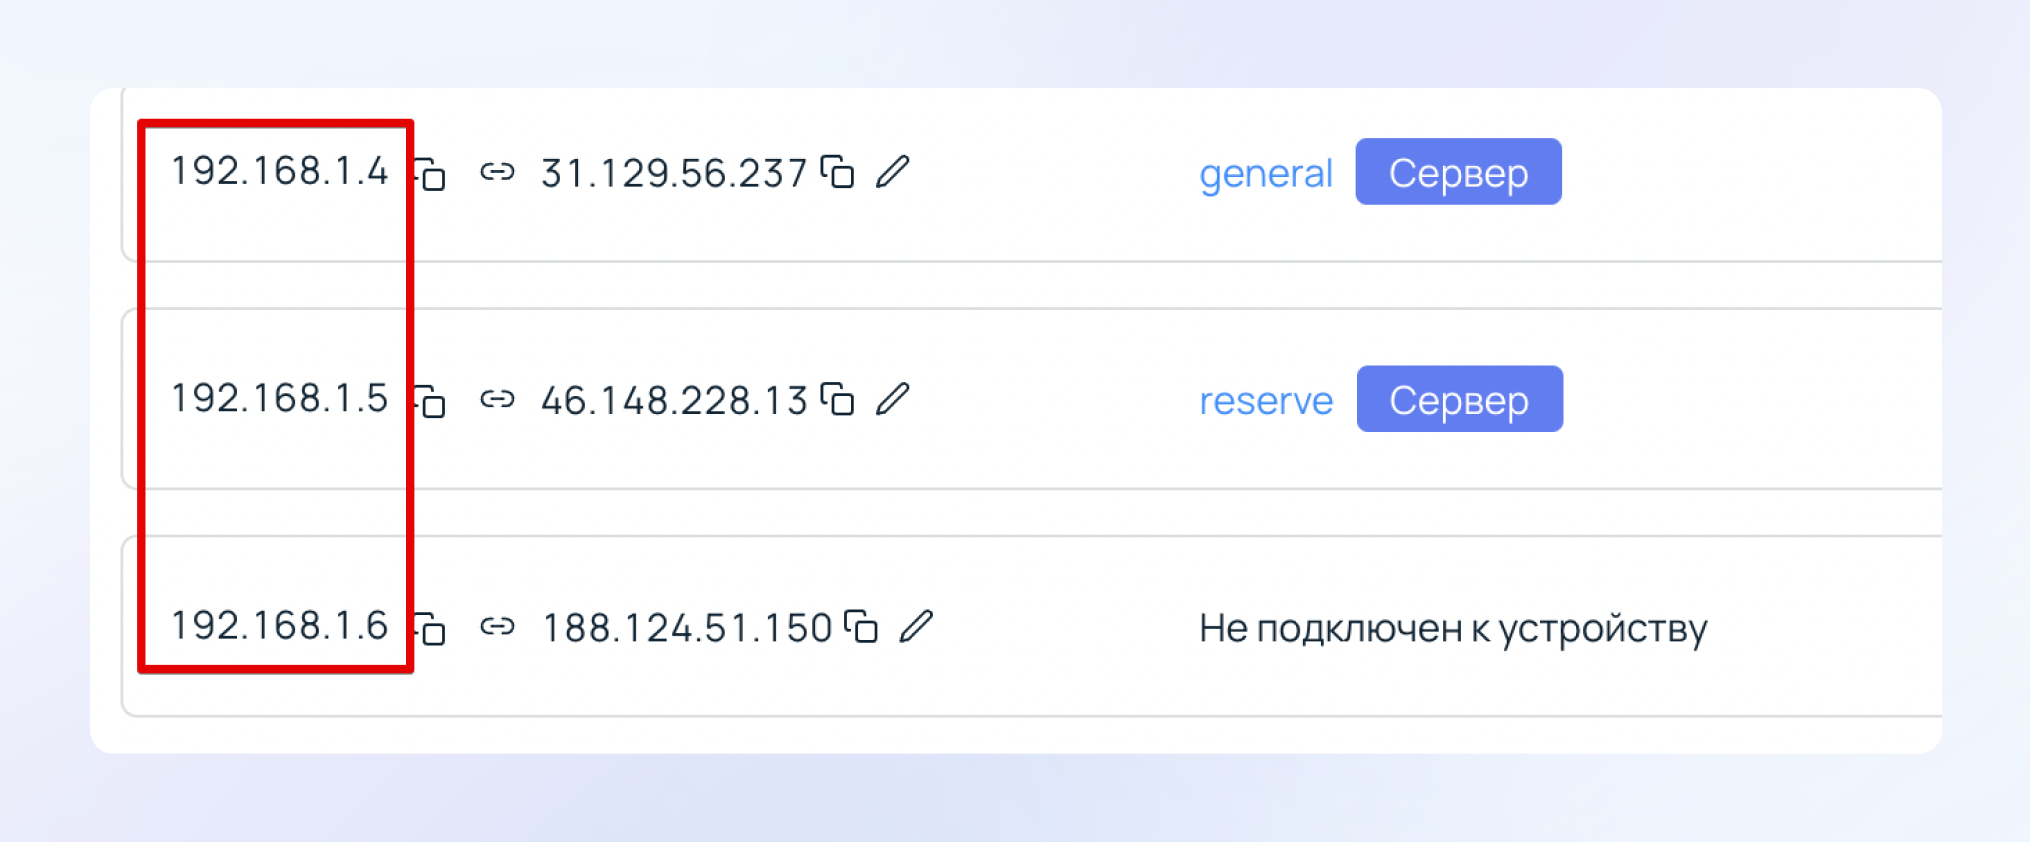This screenshot has width=2030, height=842.
Task: Copy the private IP 192.168.1.5
Action: (x=431, y=402)
